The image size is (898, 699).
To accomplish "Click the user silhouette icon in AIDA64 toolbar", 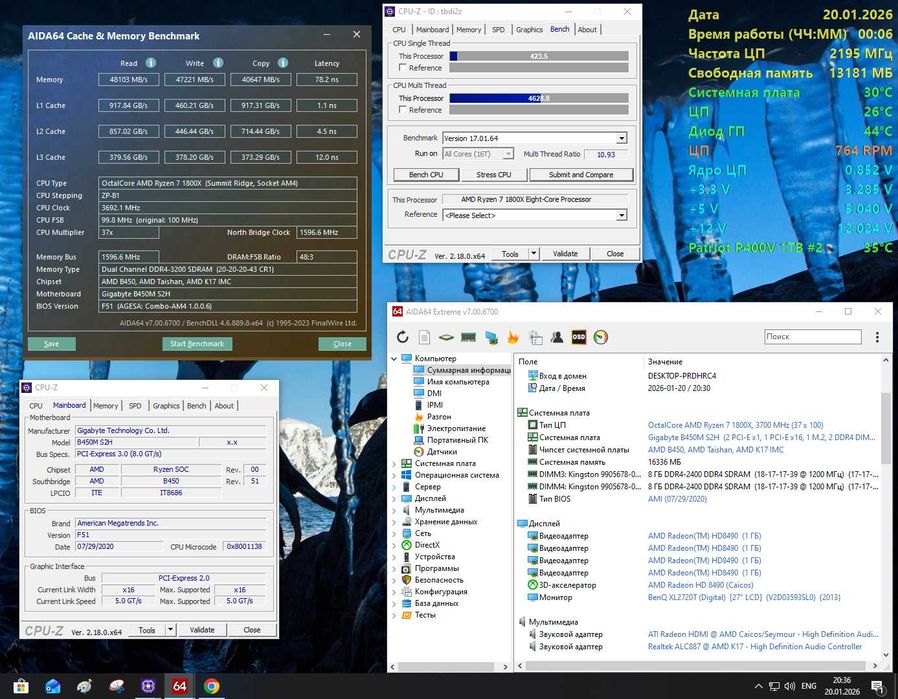I will [557, 337].
